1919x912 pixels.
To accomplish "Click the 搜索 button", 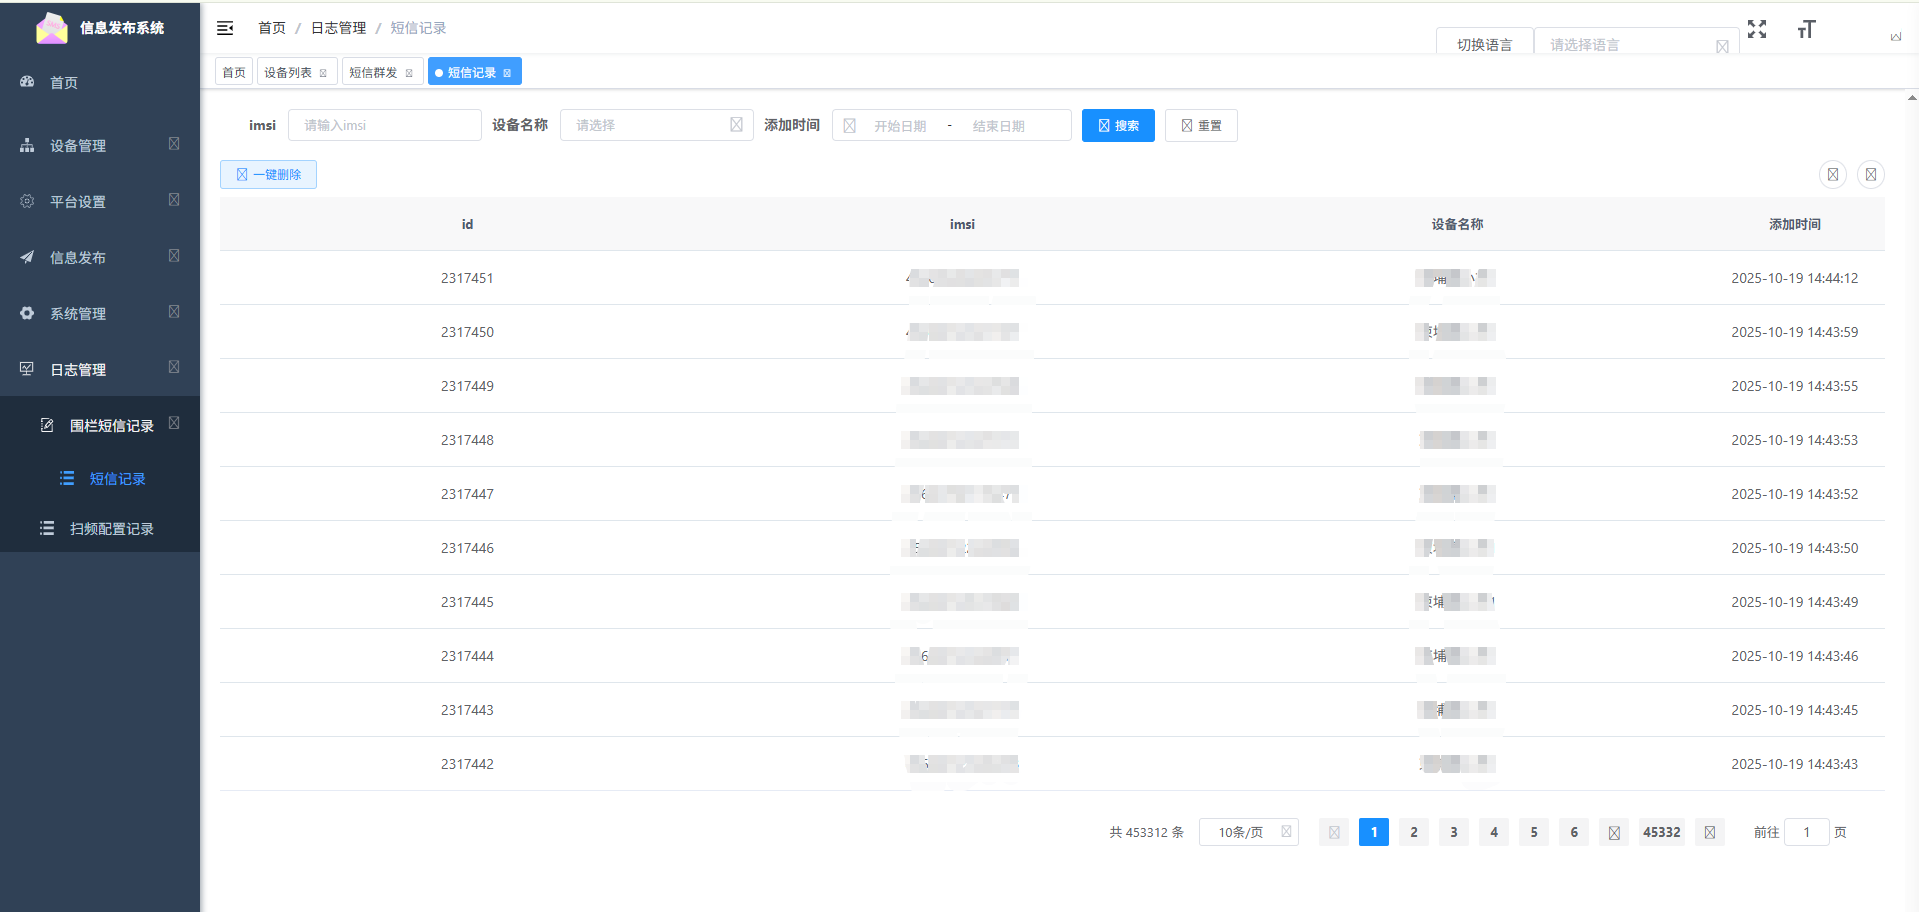I will [x=1118, y=125].
